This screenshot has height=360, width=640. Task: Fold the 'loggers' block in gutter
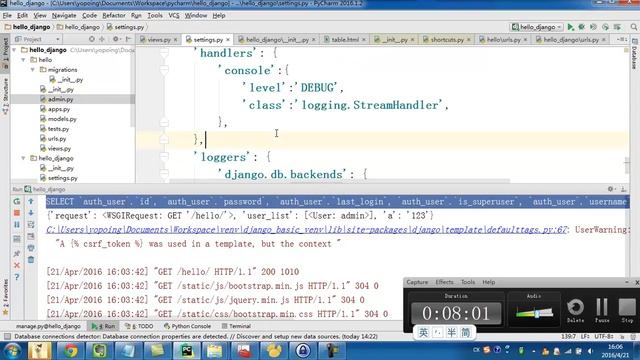pos(164,157)
